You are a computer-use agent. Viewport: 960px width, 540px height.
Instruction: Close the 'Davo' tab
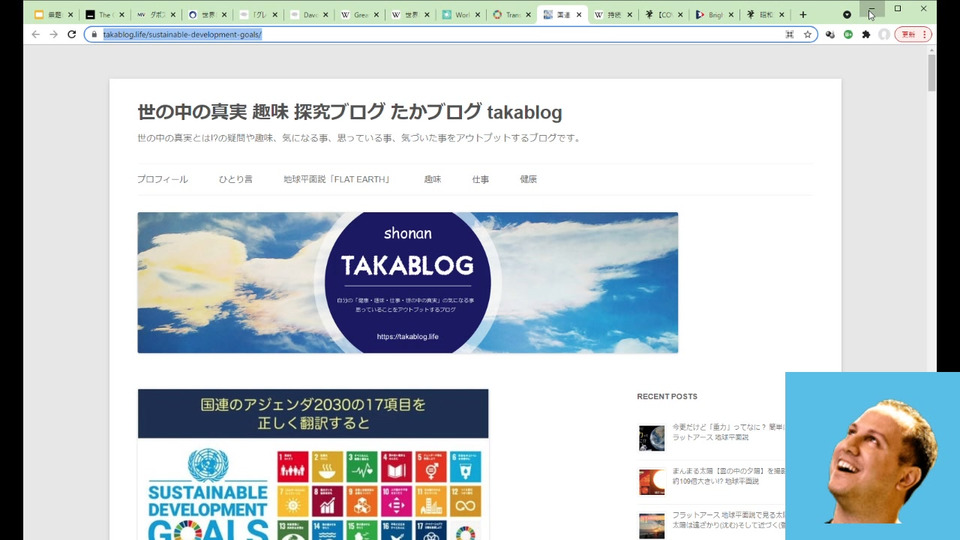pyautogui.click(x=325, y=14)
